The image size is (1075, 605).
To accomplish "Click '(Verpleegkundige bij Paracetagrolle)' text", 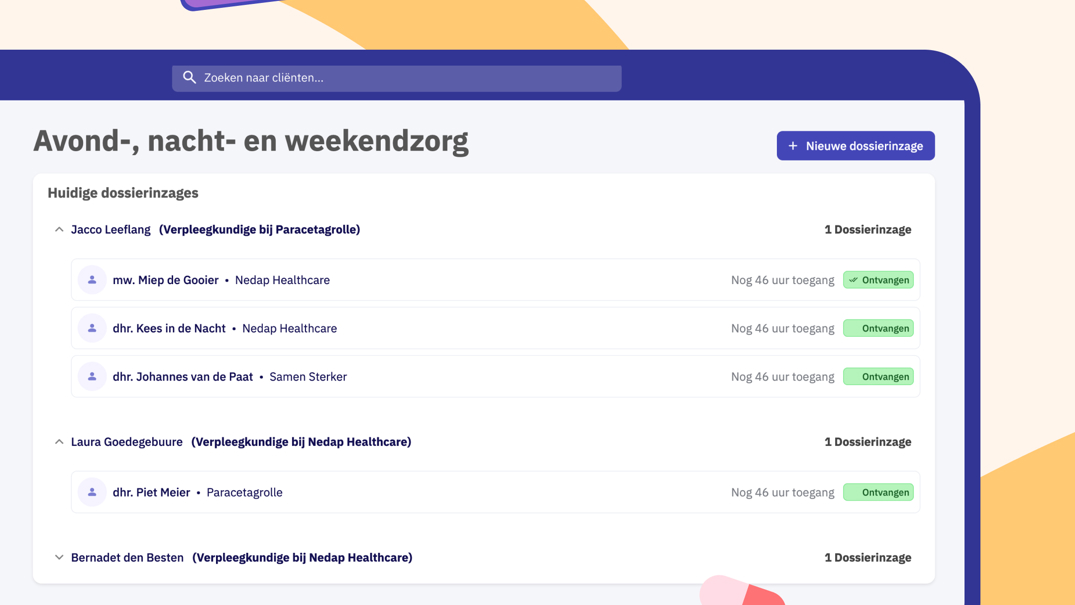I will 259,230.
